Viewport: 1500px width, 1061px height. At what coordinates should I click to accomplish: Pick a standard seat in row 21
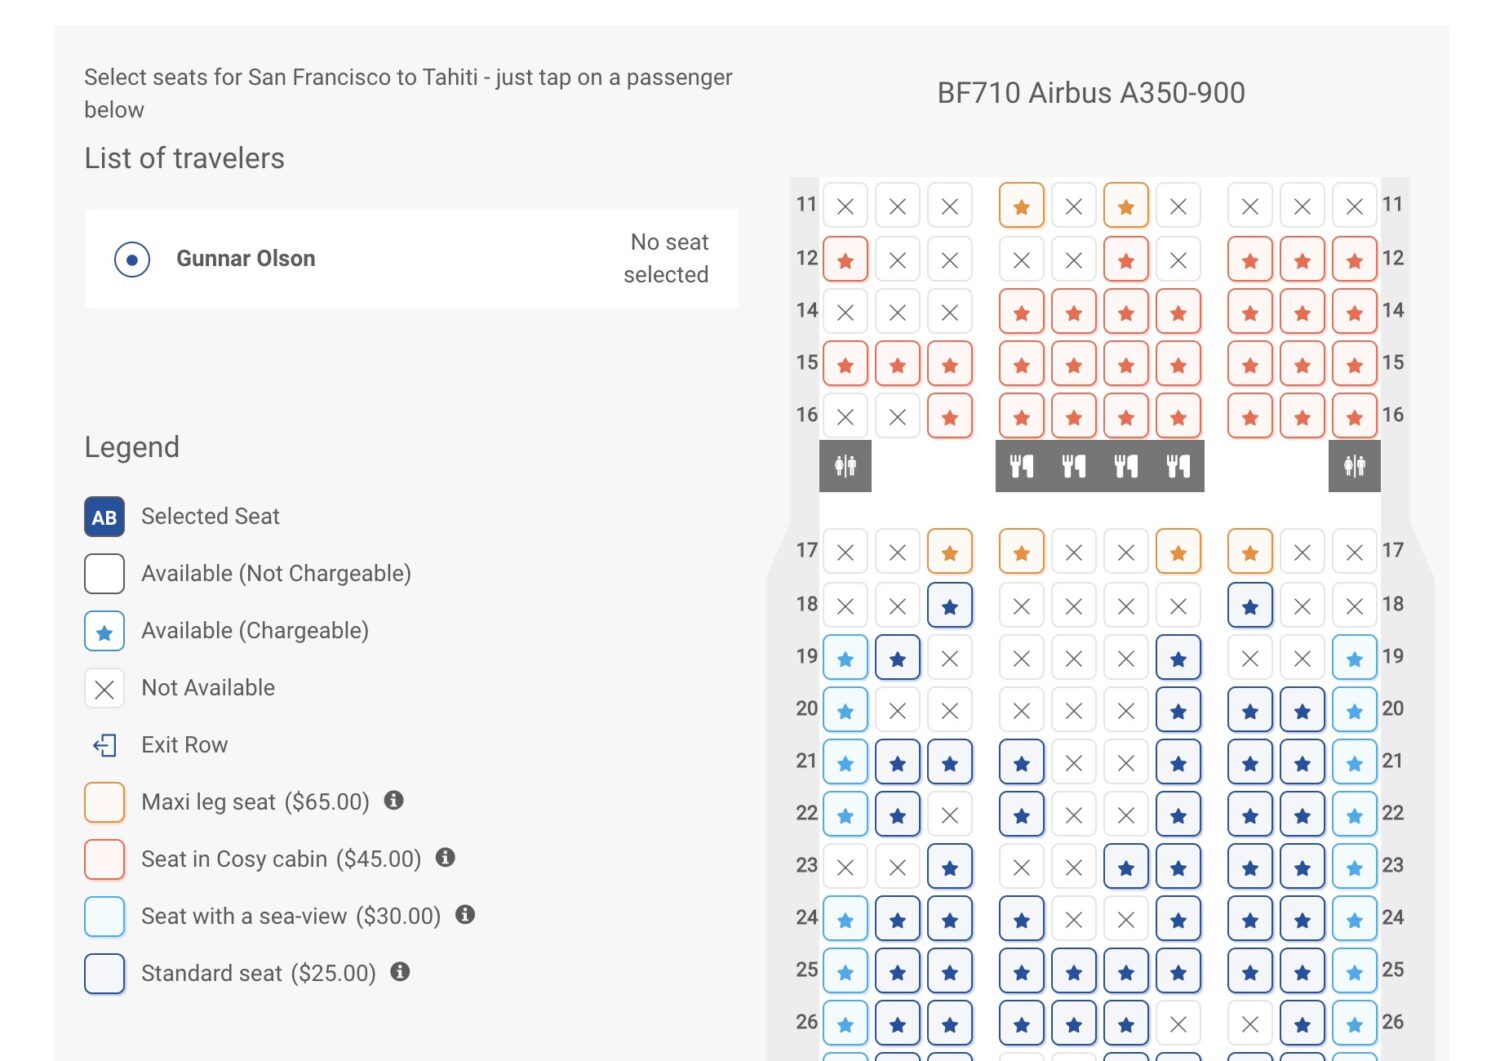897,761
